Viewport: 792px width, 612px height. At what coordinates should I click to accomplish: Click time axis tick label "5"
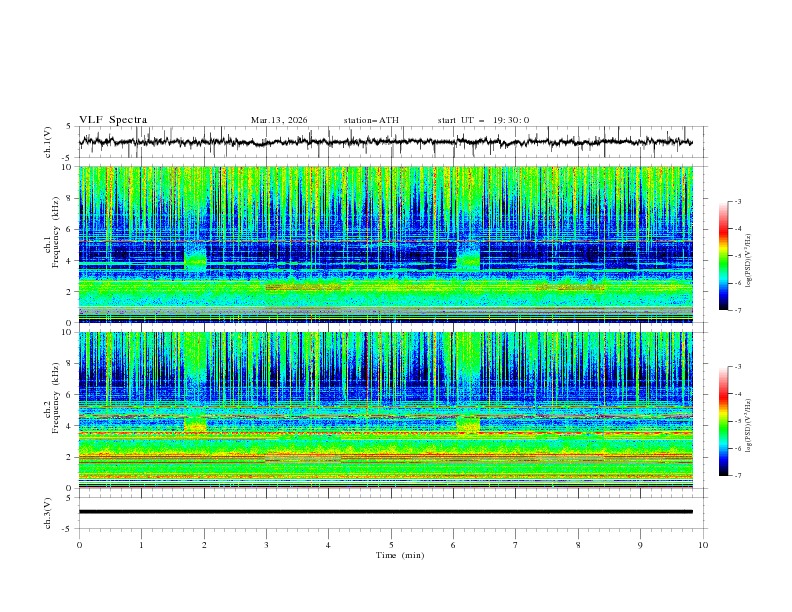391,545
